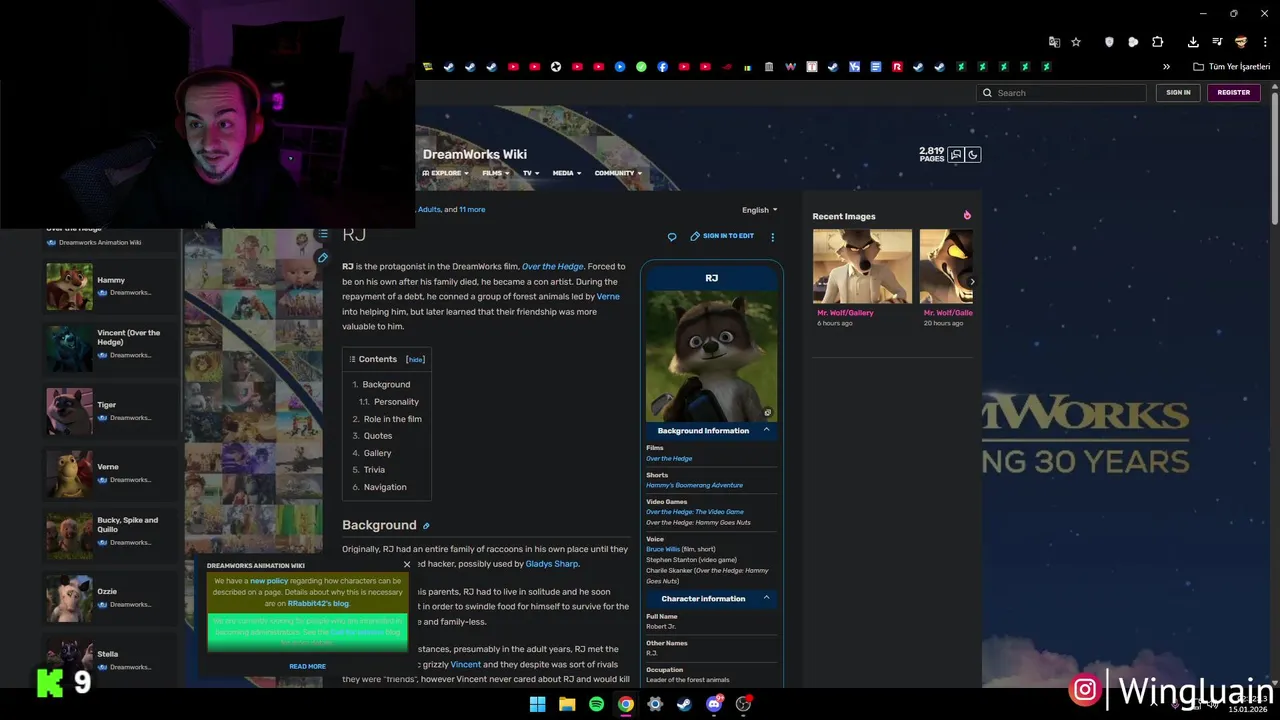Click the list icon above the side rail
Screen dimensions: 1280x720
click(322, 234)
